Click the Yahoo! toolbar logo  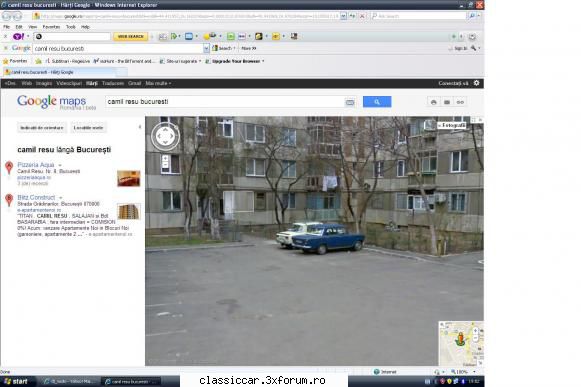pyautogui.click(x=18, y=36)
